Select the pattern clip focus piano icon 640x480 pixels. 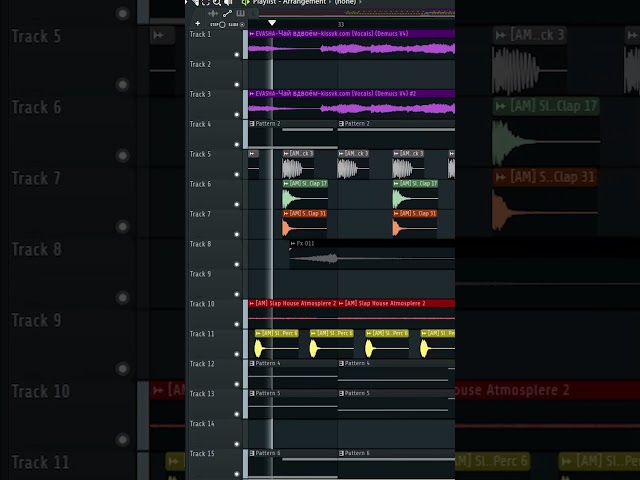(240, 13)
